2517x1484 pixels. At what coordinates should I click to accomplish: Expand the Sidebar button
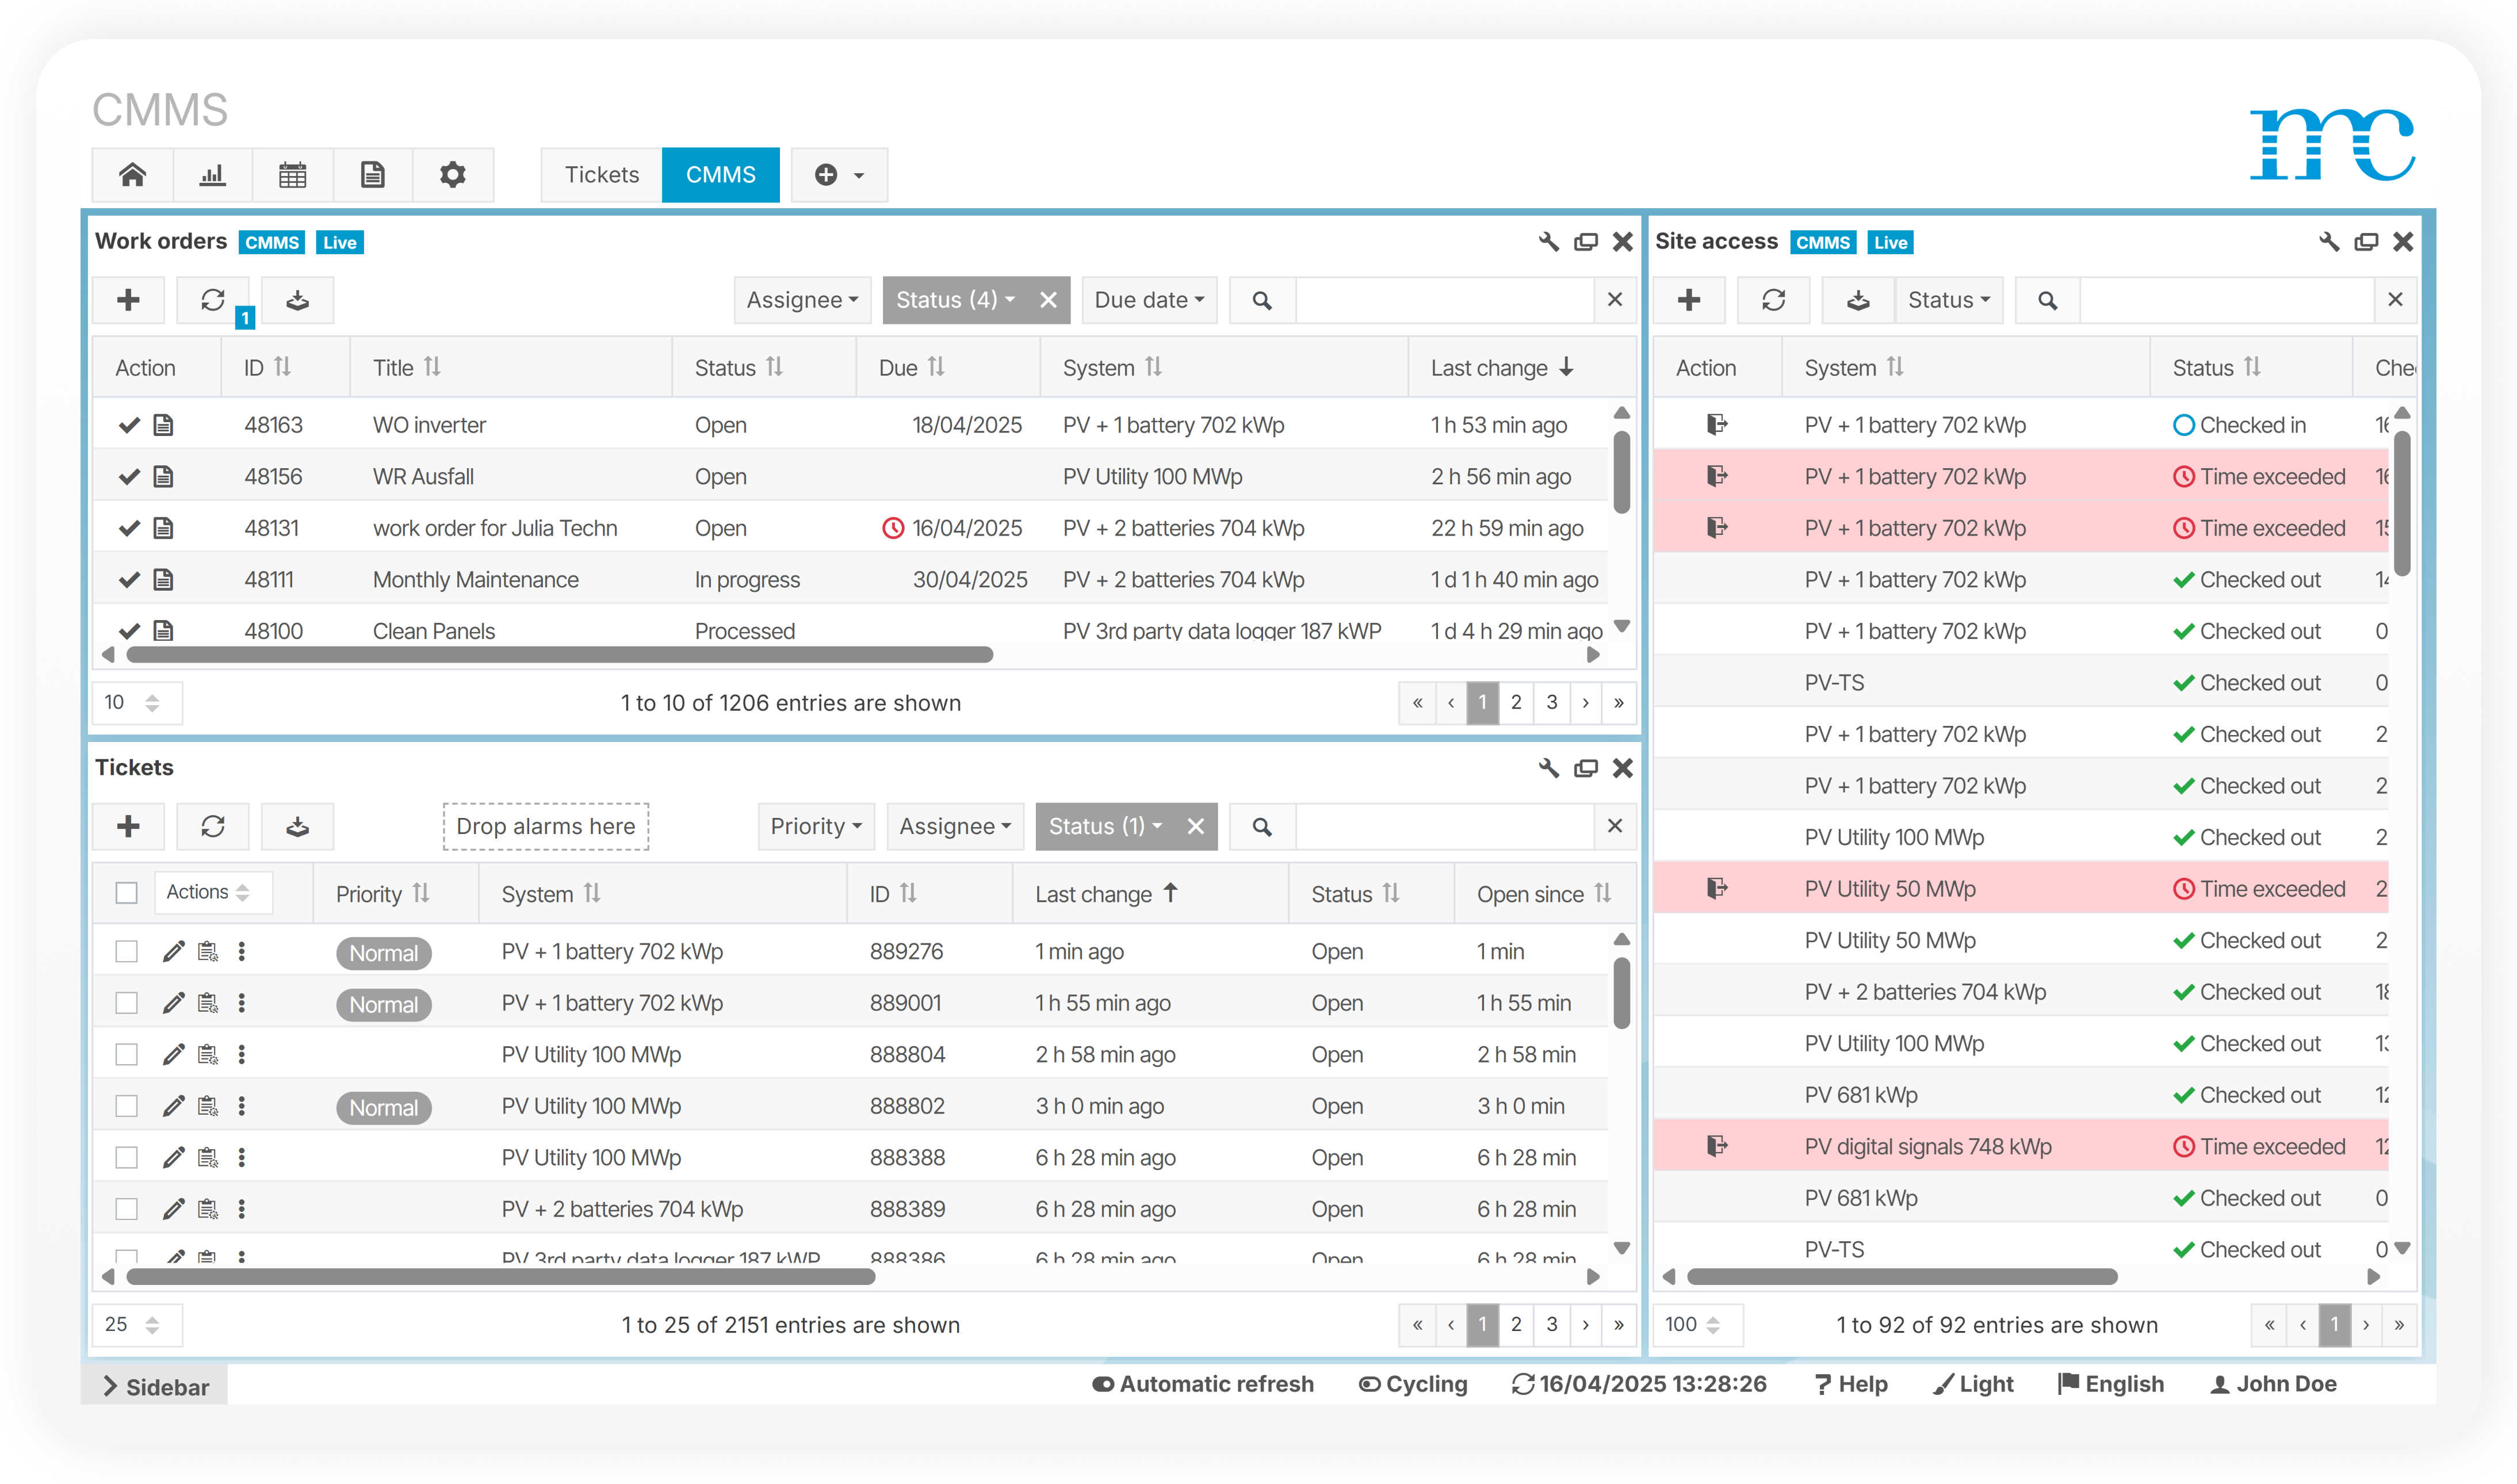tap(155, 1386)
